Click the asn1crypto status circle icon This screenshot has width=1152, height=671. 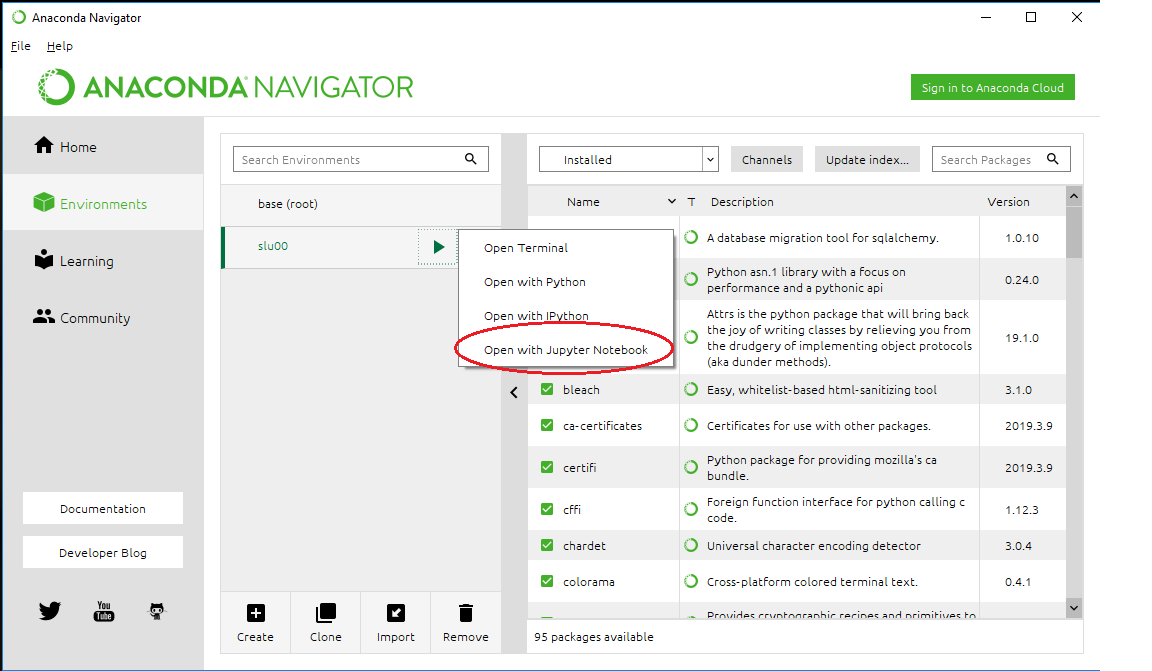[x=691, y=279]
